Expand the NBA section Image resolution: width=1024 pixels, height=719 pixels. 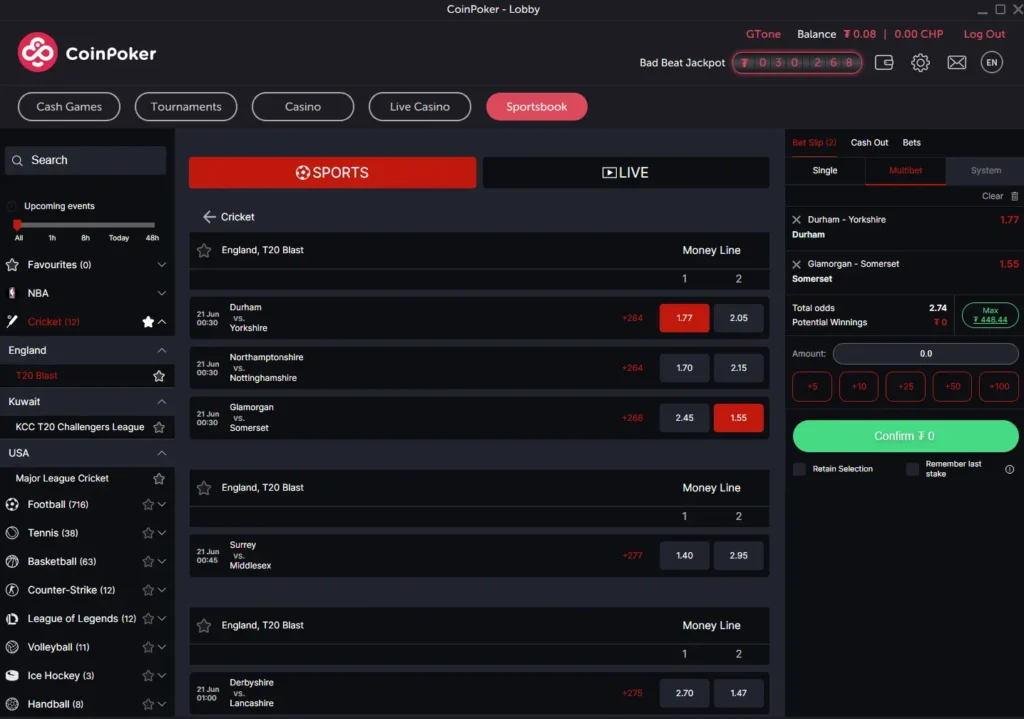point(161,293)
